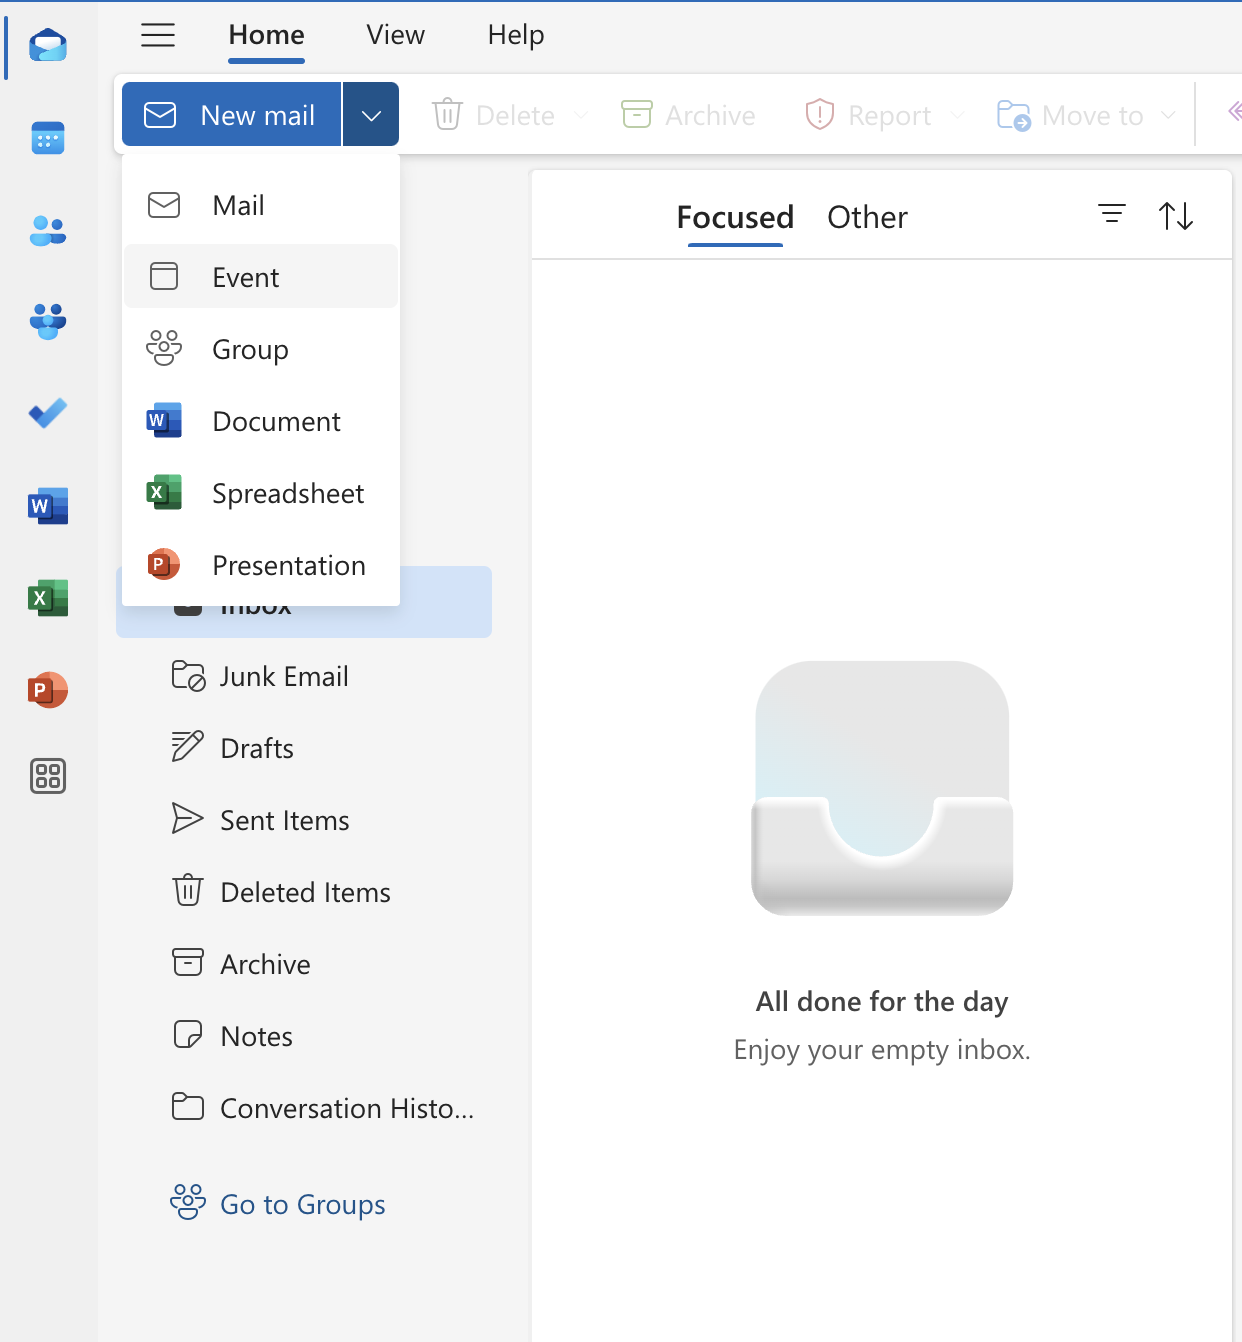Open Calendar from the left app rail
The width and height of the screenshot is (1242, 1342).
pos(48,138)
